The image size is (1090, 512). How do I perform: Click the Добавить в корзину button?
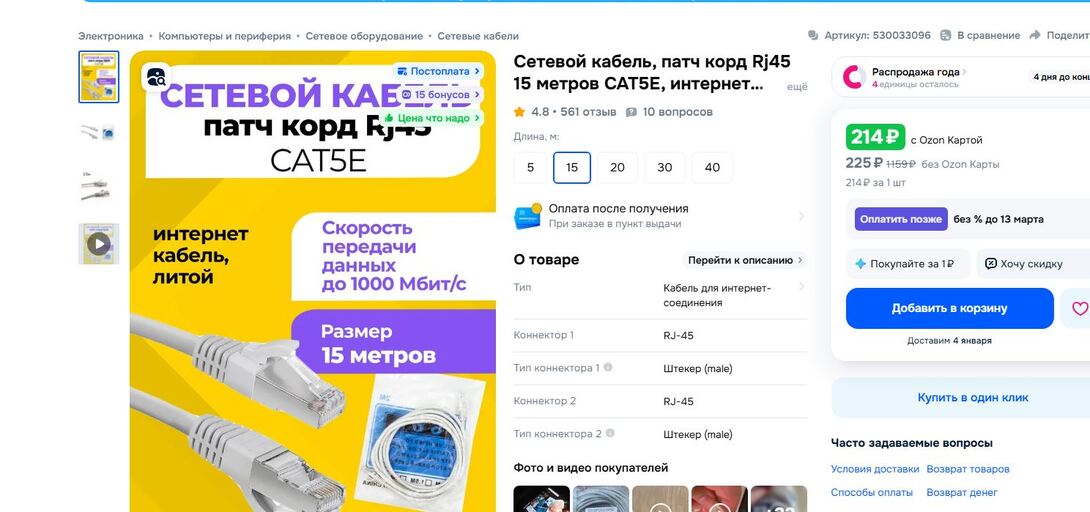pos(950,308)
